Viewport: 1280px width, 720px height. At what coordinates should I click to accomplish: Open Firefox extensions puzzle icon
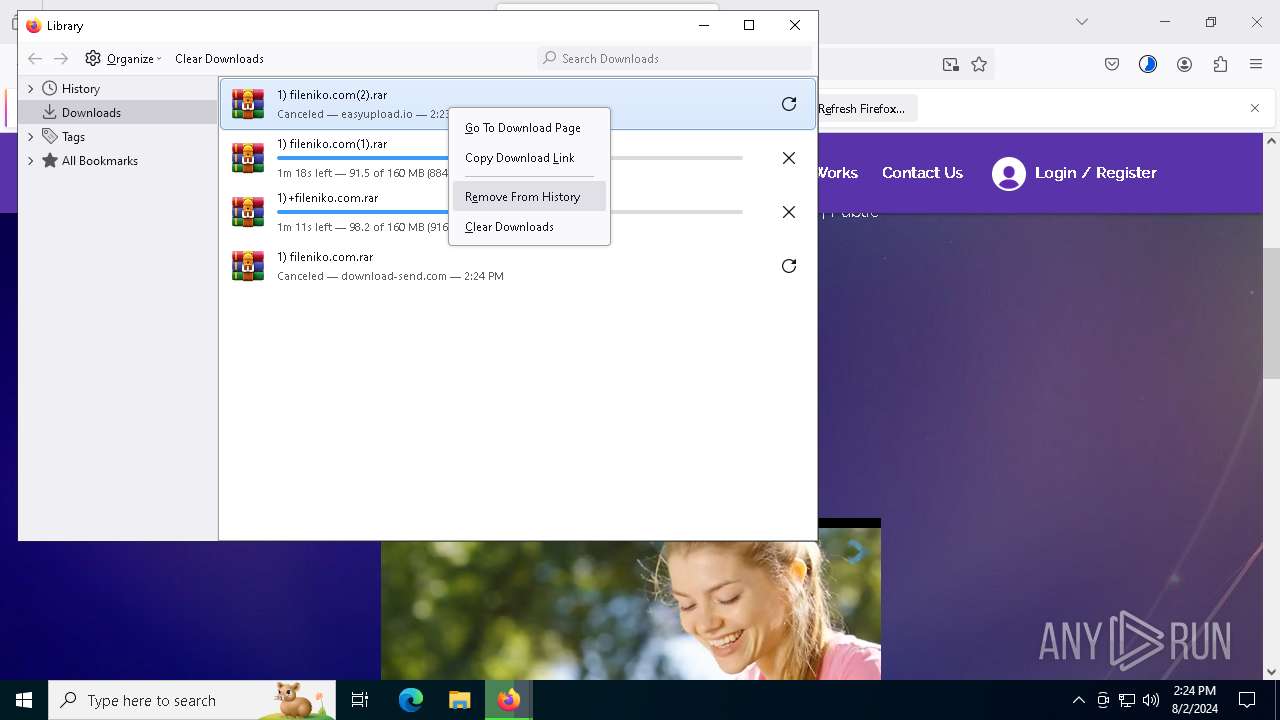pyautogui.click(x=1220, y=64)
